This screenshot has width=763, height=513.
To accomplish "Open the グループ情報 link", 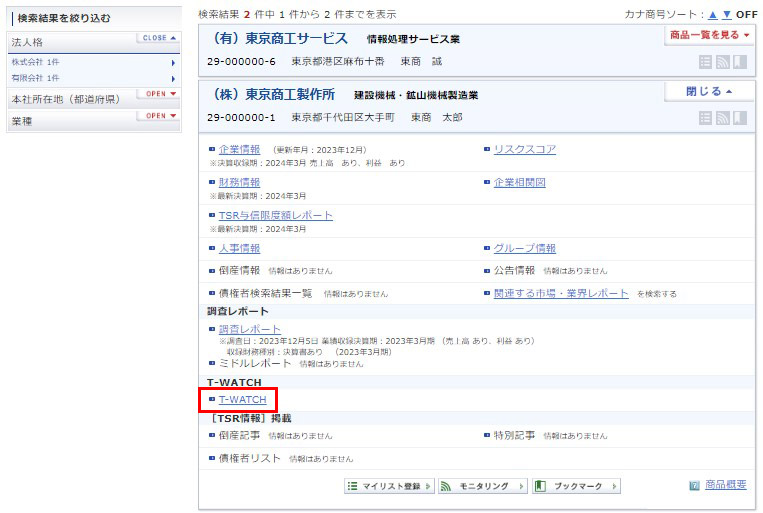I will click(x=525, y=249).
